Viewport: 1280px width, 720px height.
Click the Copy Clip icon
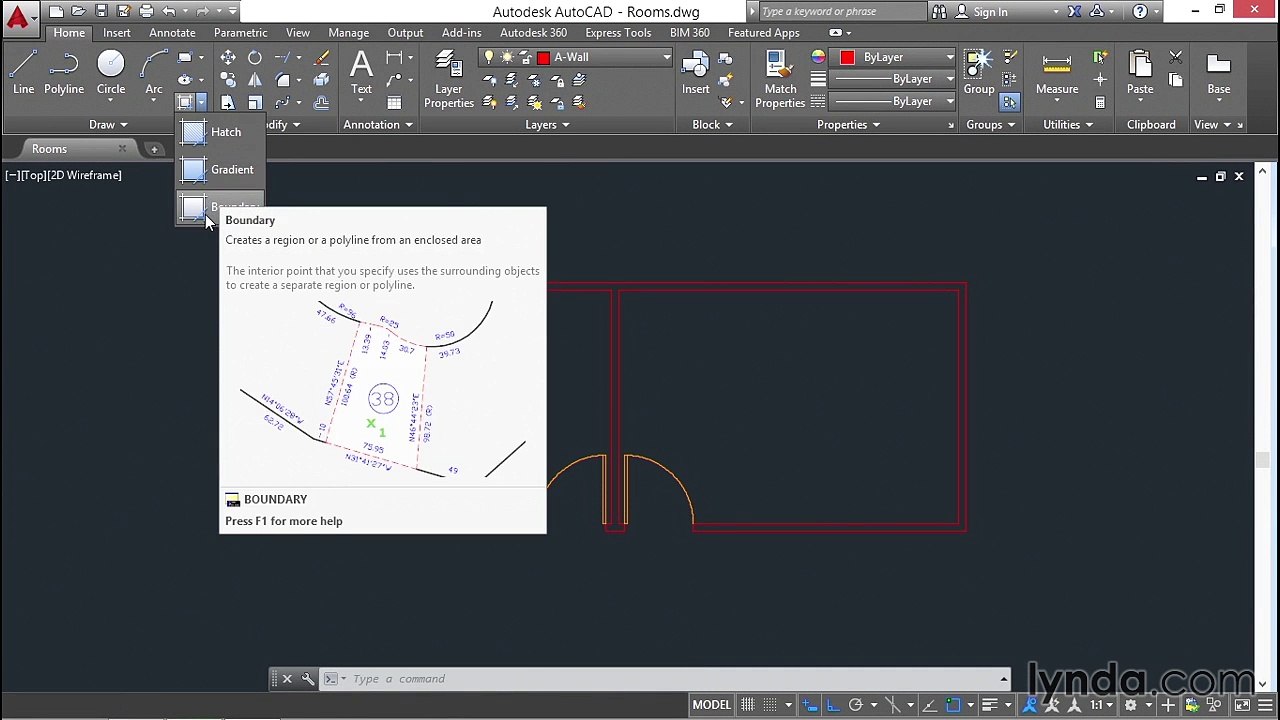(1176, 80)
